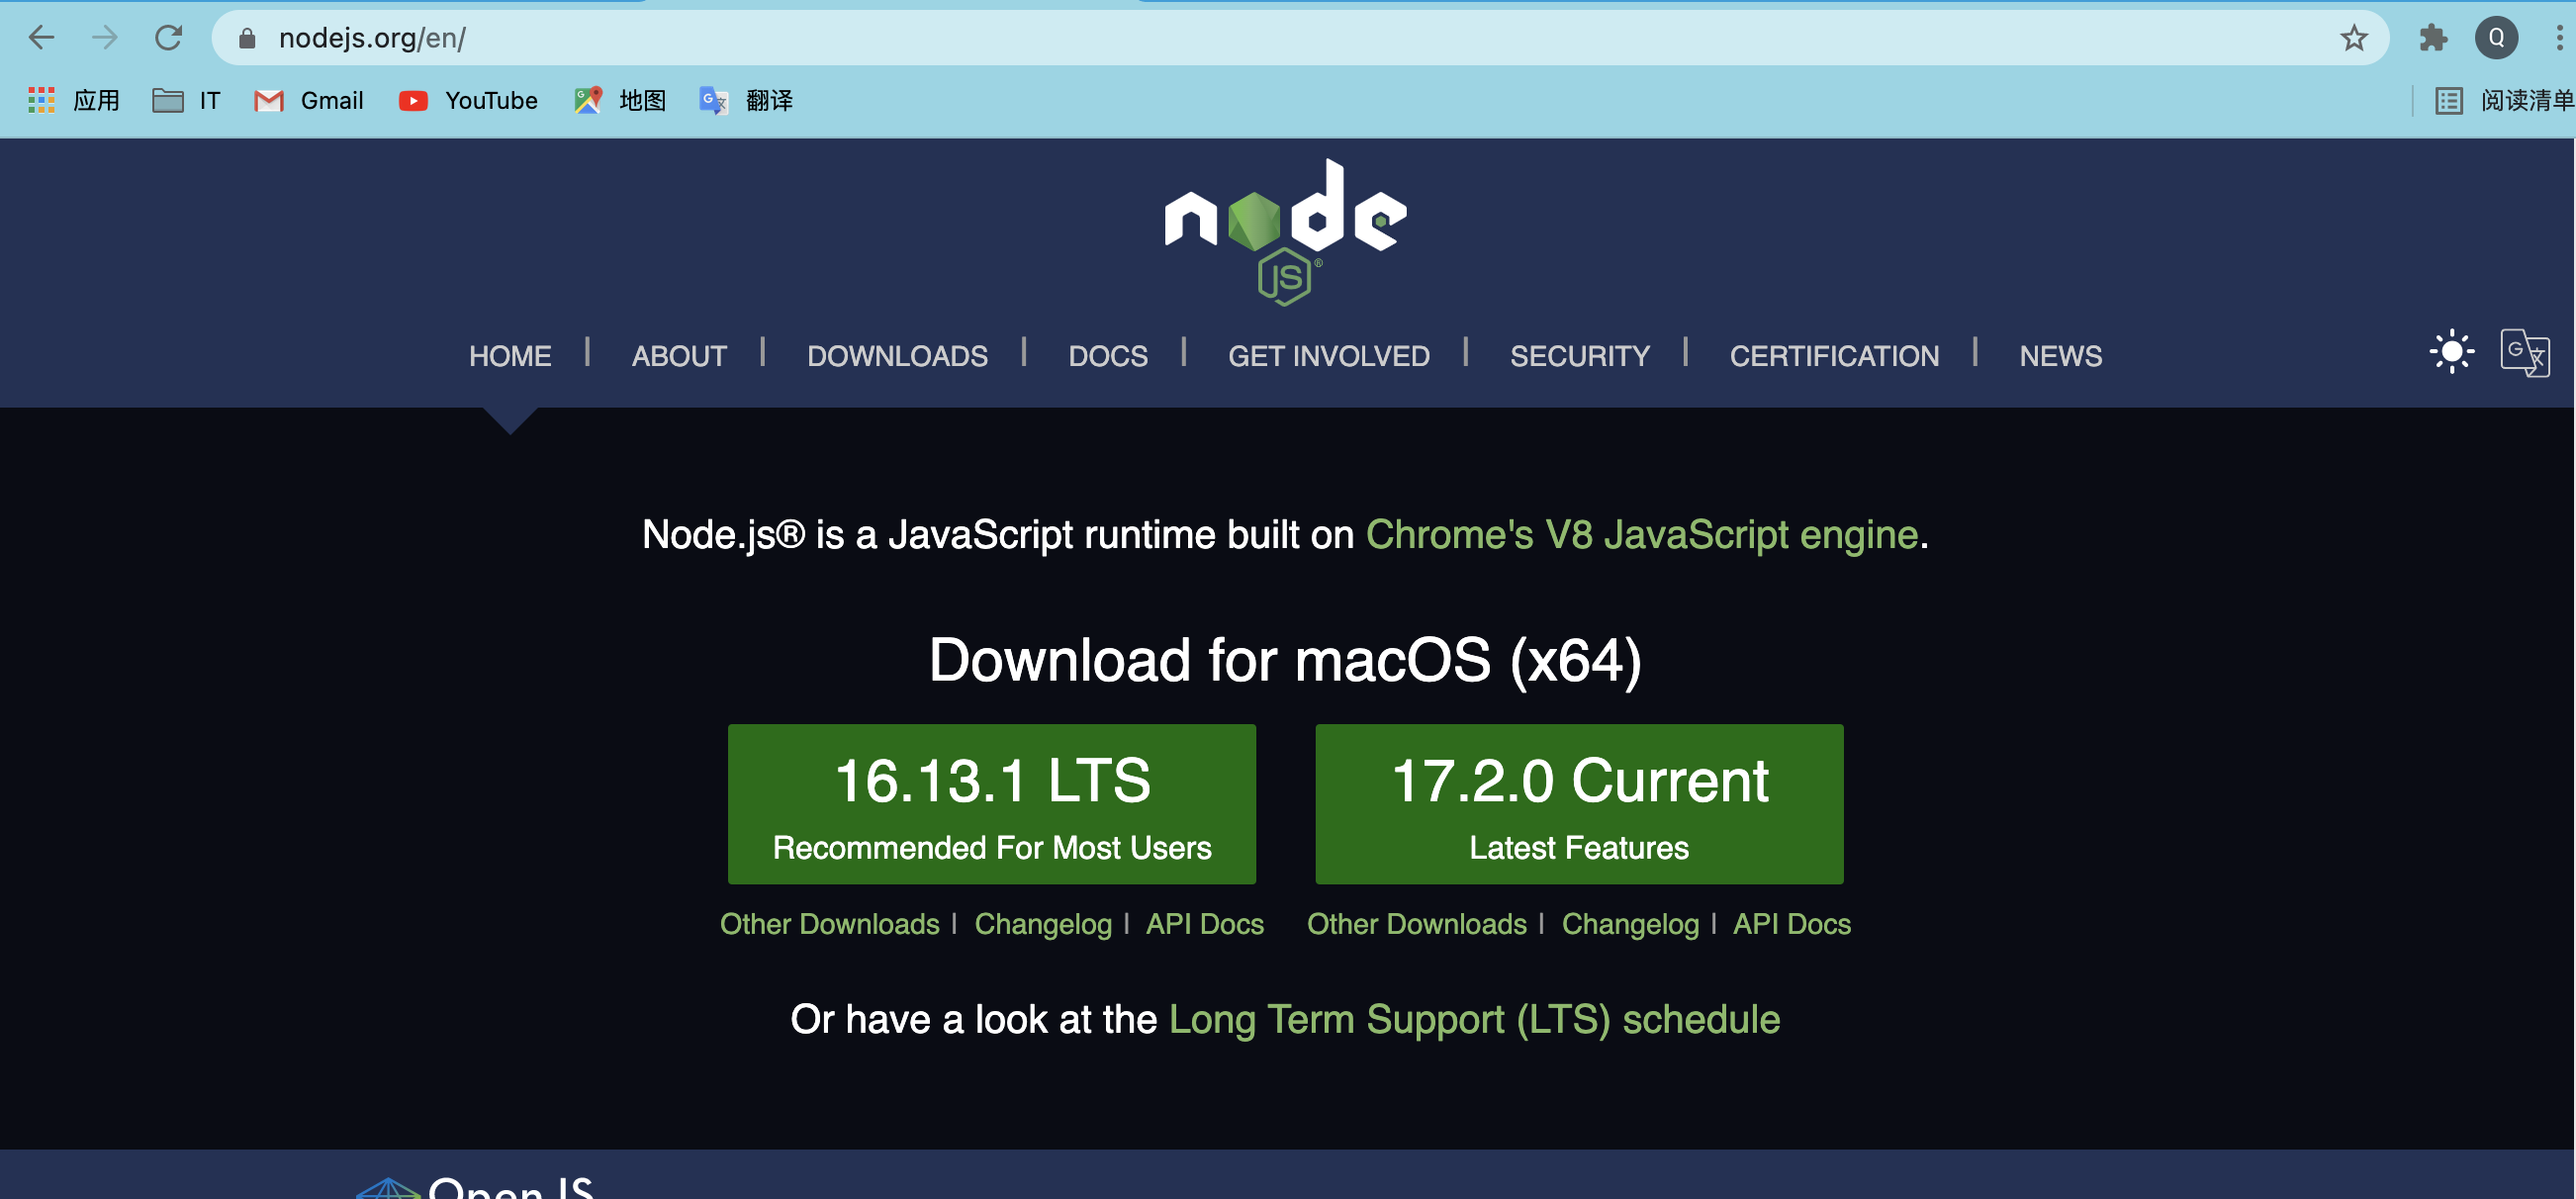Reload the page with the refresh icon
Image resolution: width=2576 pixels, height=1199 pixels.
click(x=168, y=38)
